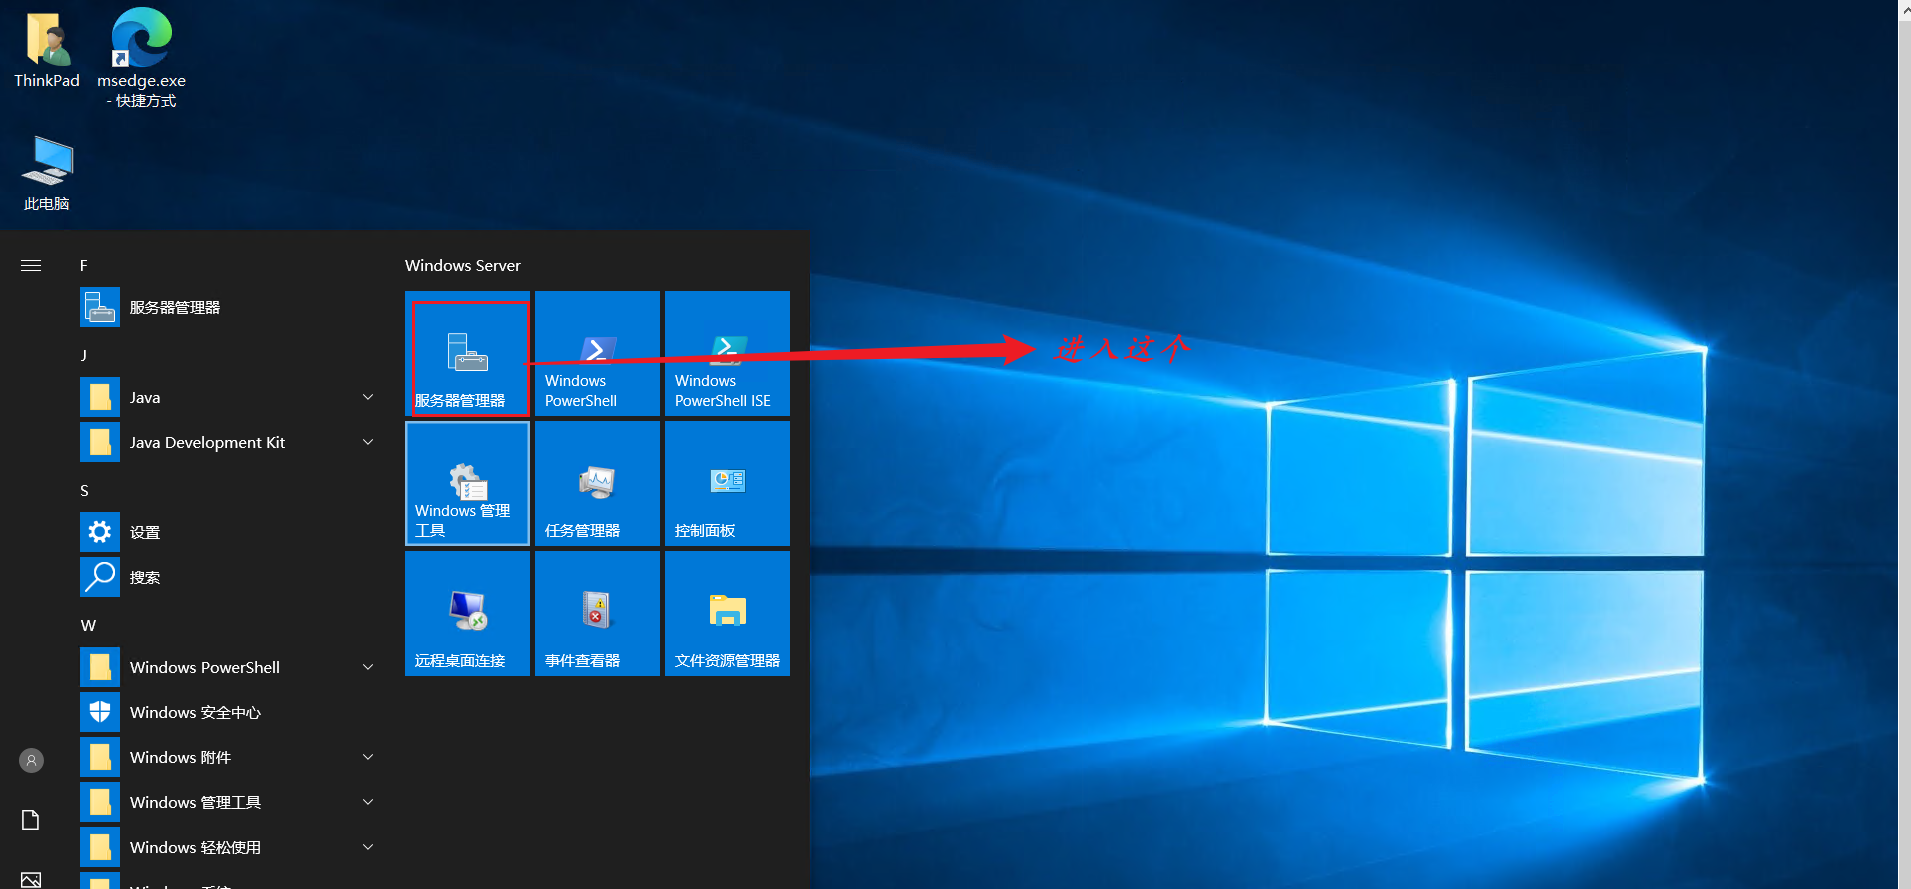The height and width of the screenshot is (889, 1911).
Task: Expand the Windows 附件 folder chevron
Action: [x=368, y=757]
